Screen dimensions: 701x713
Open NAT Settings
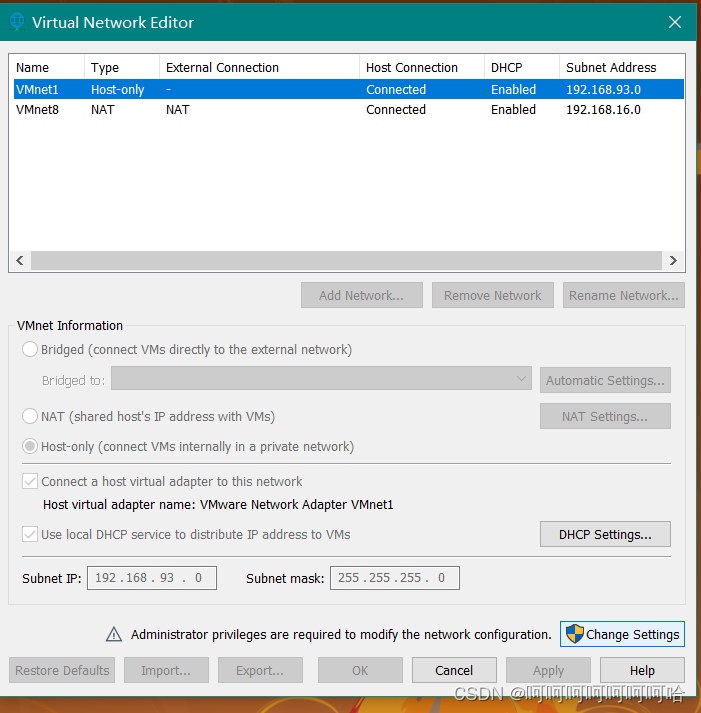605,416
